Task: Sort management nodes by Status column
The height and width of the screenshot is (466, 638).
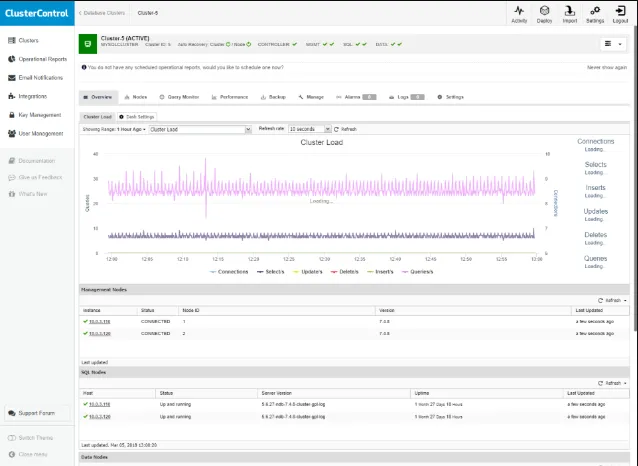Action: pos(158,311)
